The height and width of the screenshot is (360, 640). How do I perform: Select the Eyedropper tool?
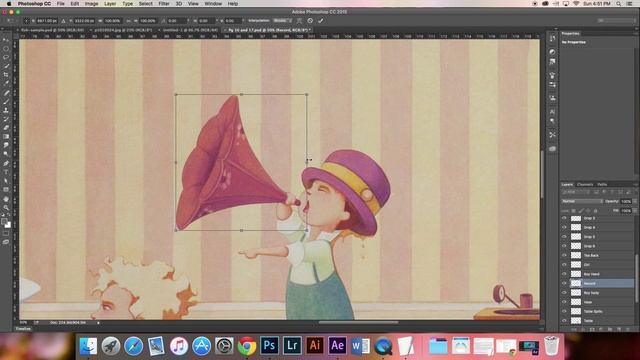pos(6,83)
